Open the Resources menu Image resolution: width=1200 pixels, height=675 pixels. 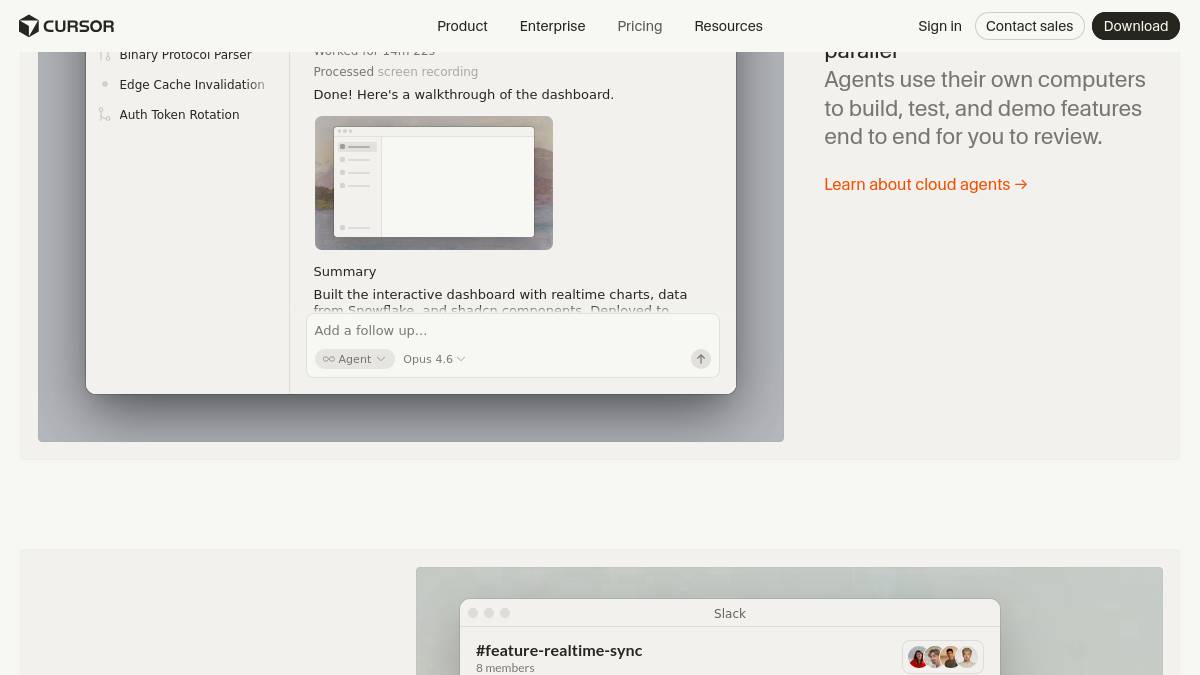pyautogui.click(x=728, y=26)
